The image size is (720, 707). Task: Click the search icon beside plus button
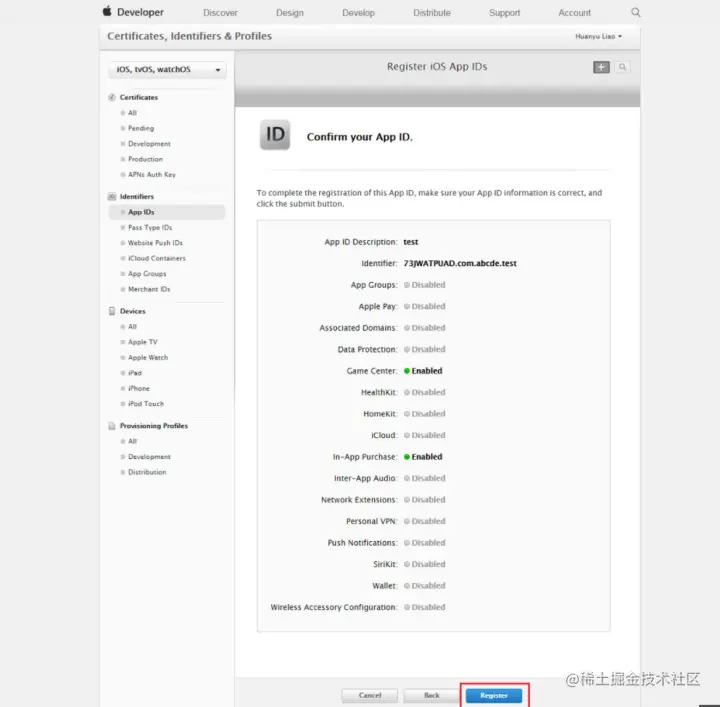pos(622,67)
